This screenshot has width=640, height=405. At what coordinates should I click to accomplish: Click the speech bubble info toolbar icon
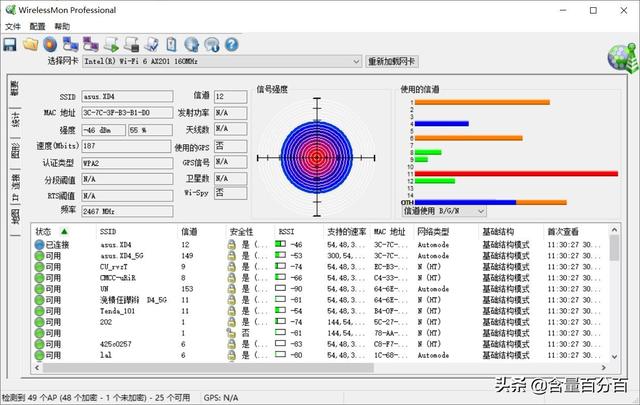pos(211,44)
